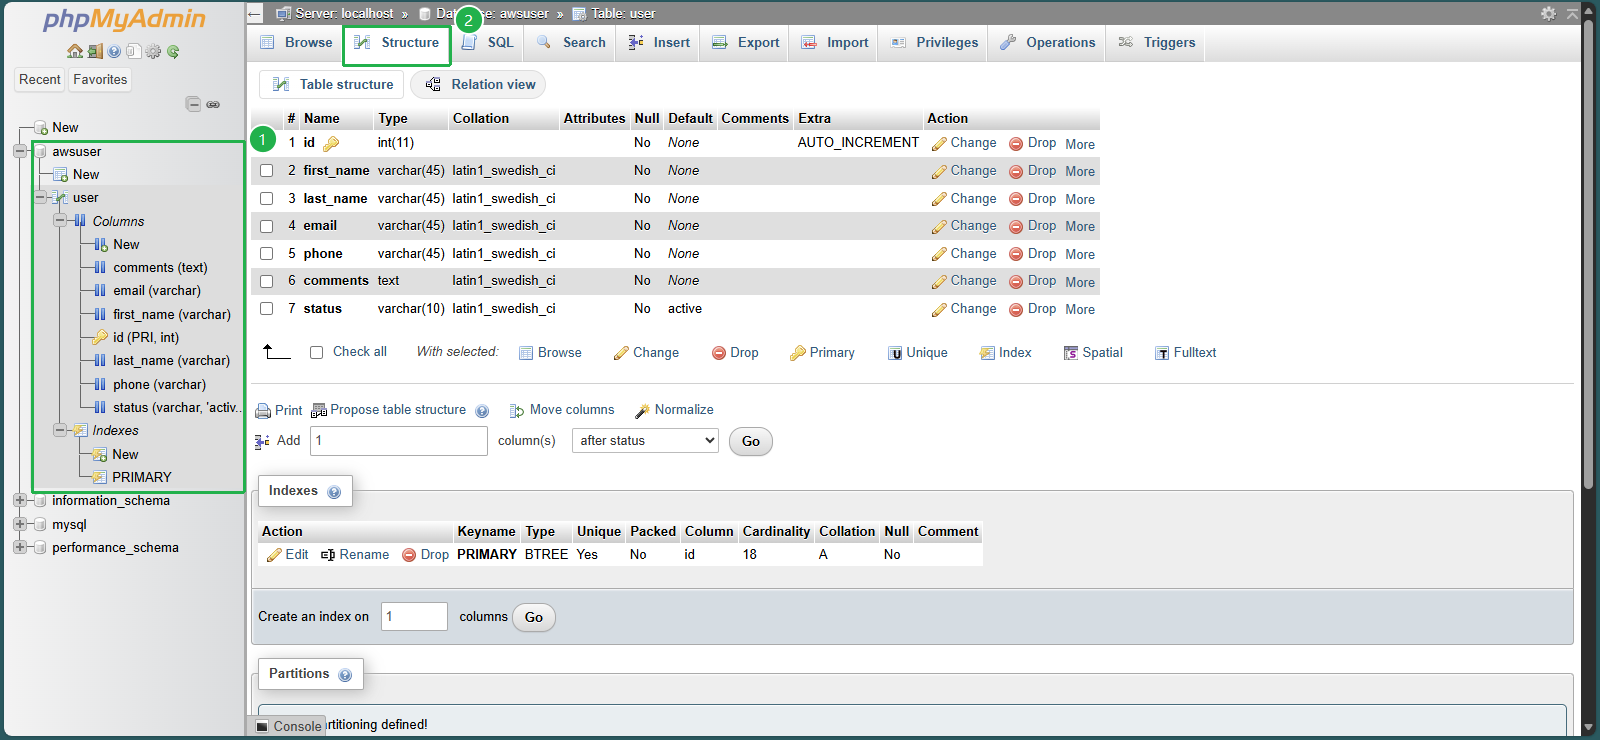Click the help icon beside Propose table structure
Screen dimensions: 1600x740
tap(482, 411)
